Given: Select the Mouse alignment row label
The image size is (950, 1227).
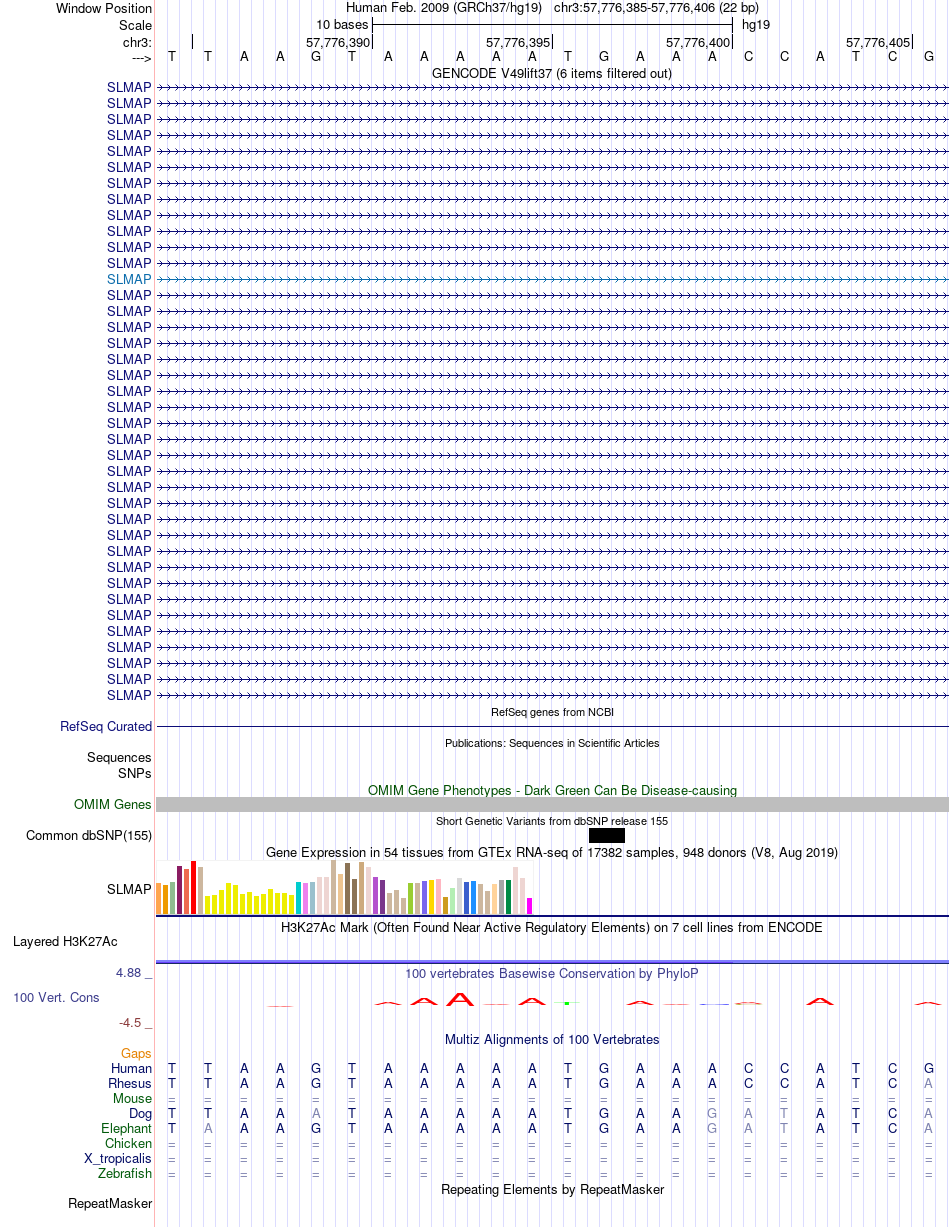Looking at the screenshot, I should (x=133, y=1099).
